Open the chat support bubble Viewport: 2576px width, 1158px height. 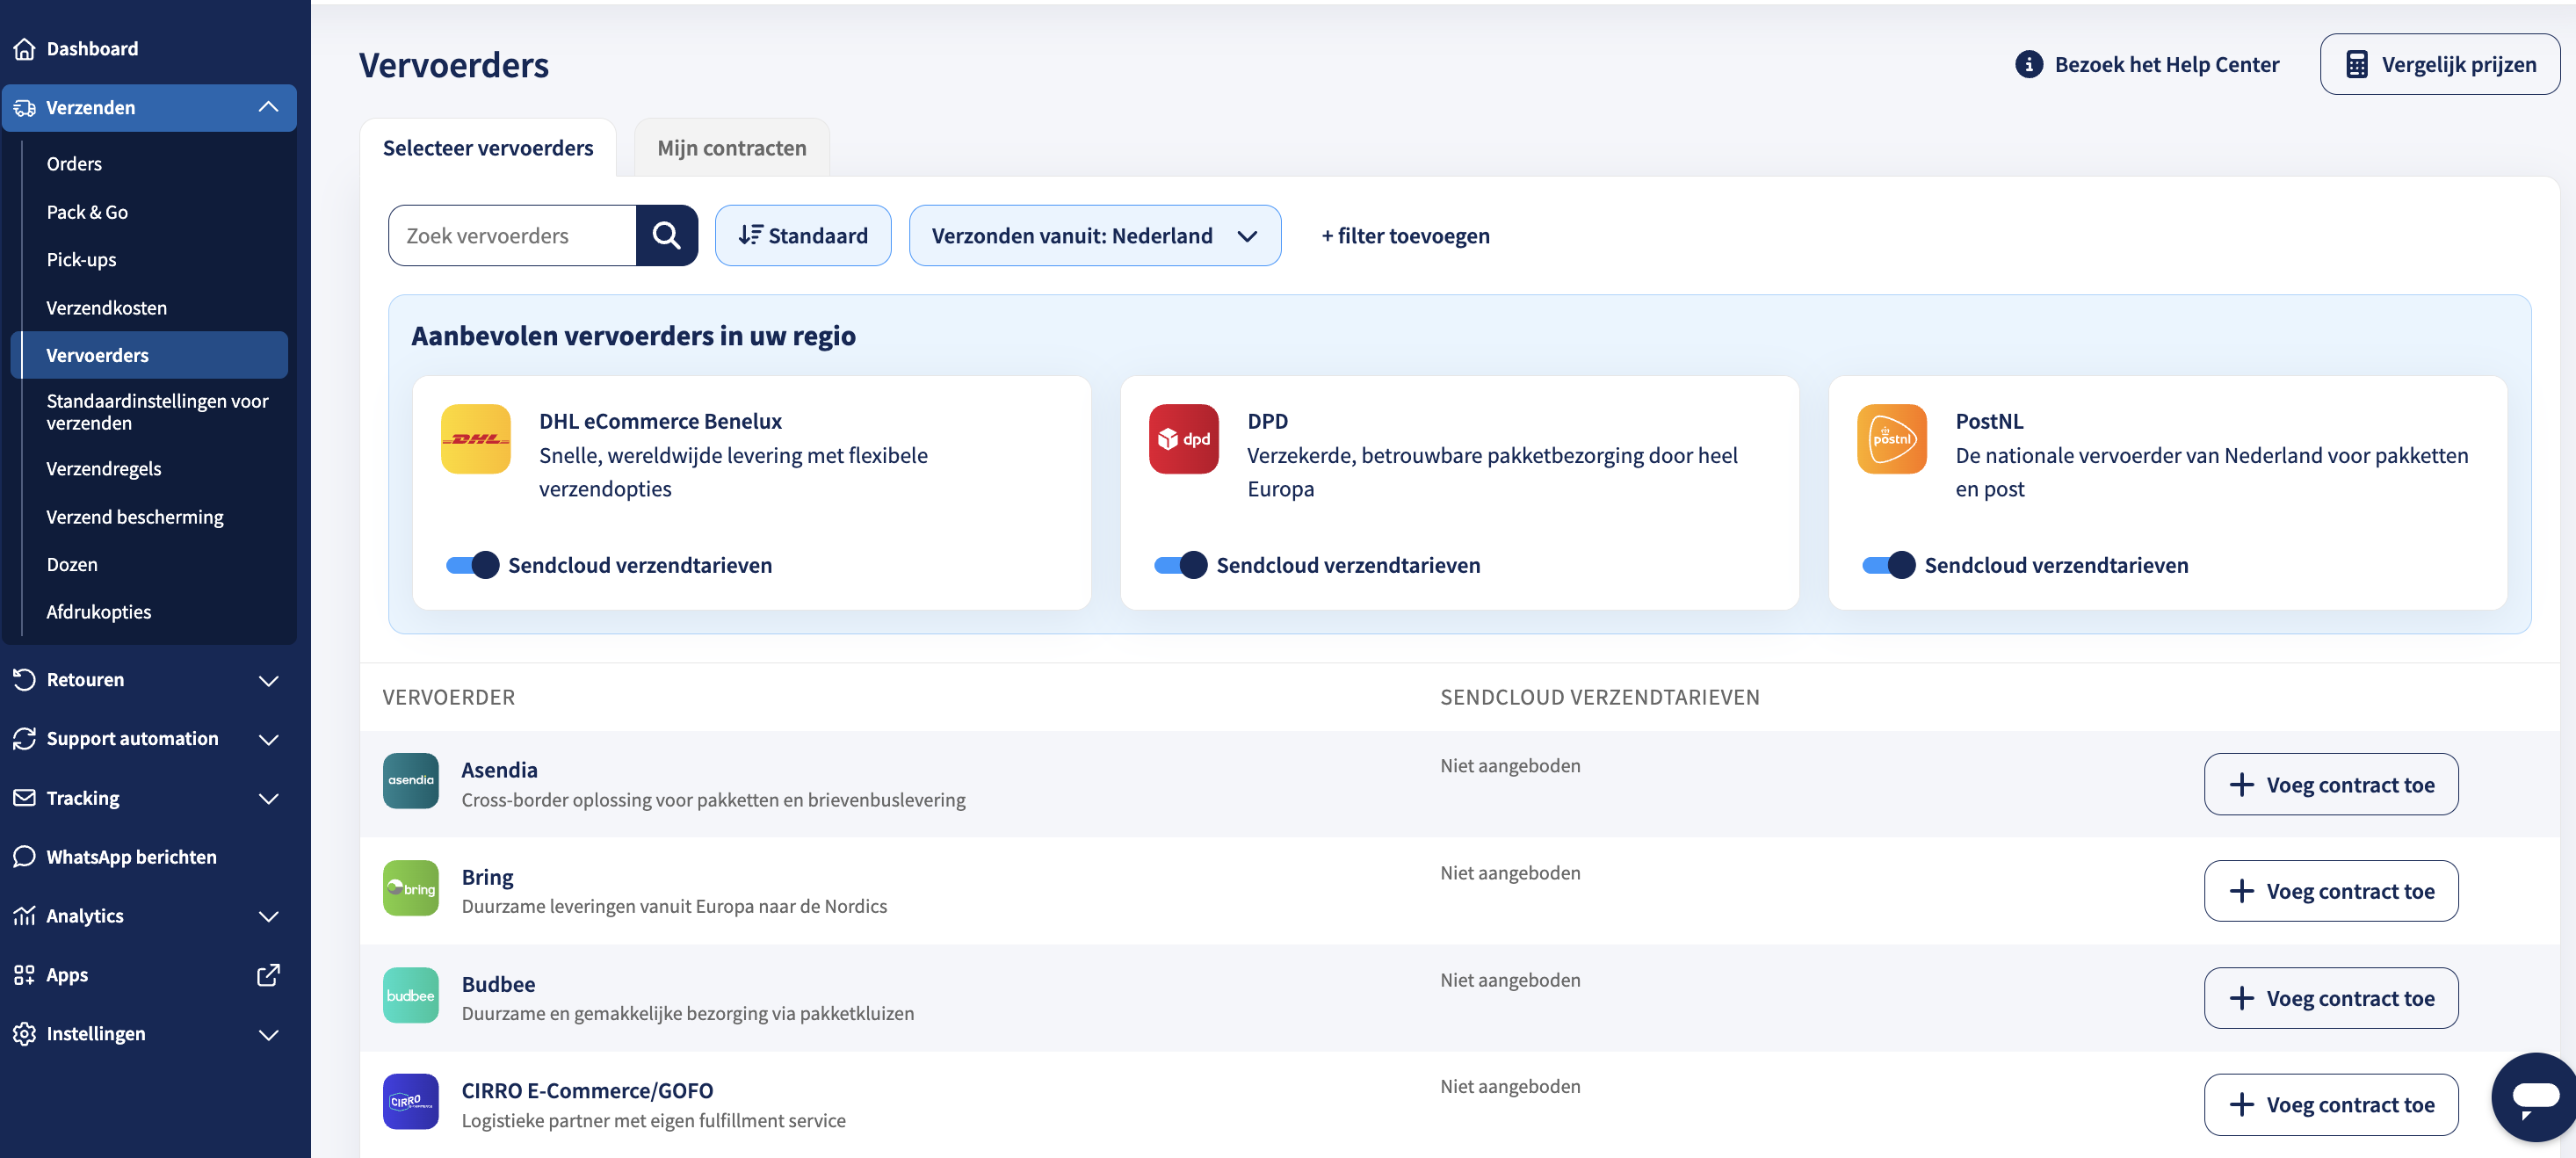(x=2534, y=1096)
